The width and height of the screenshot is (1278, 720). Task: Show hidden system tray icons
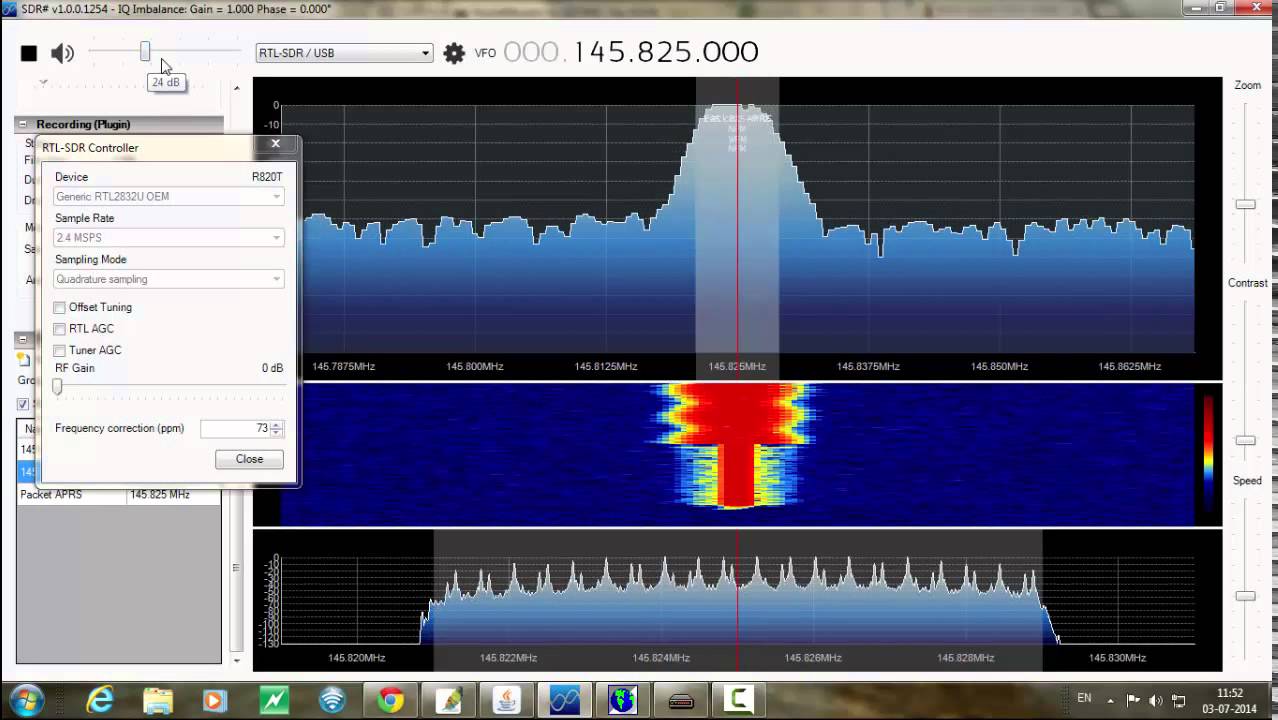pyautogui.click(x=1111, y=700)
